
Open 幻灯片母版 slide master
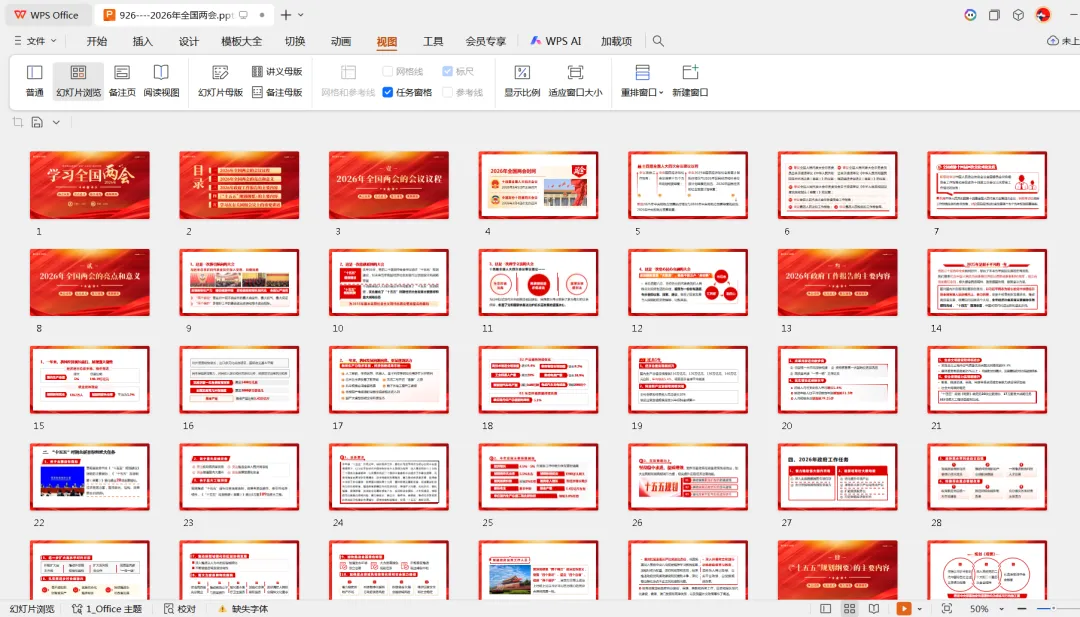(220, 81)
